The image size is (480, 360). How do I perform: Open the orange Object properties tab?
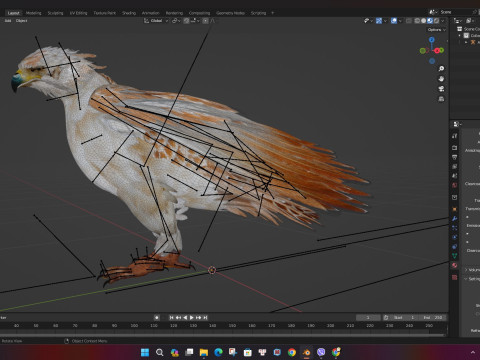pyautogui.click(x=455, y=209)
